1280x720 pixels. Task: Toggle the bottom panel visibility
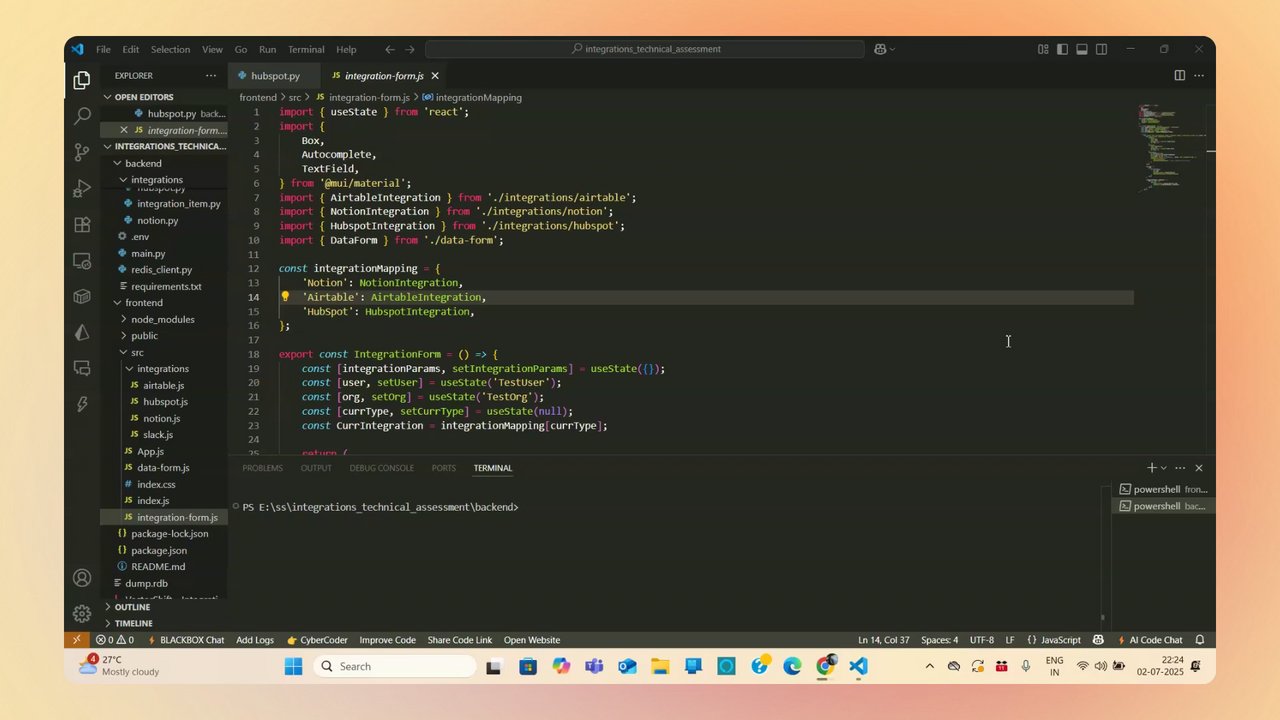click(x=1082, y=49)
